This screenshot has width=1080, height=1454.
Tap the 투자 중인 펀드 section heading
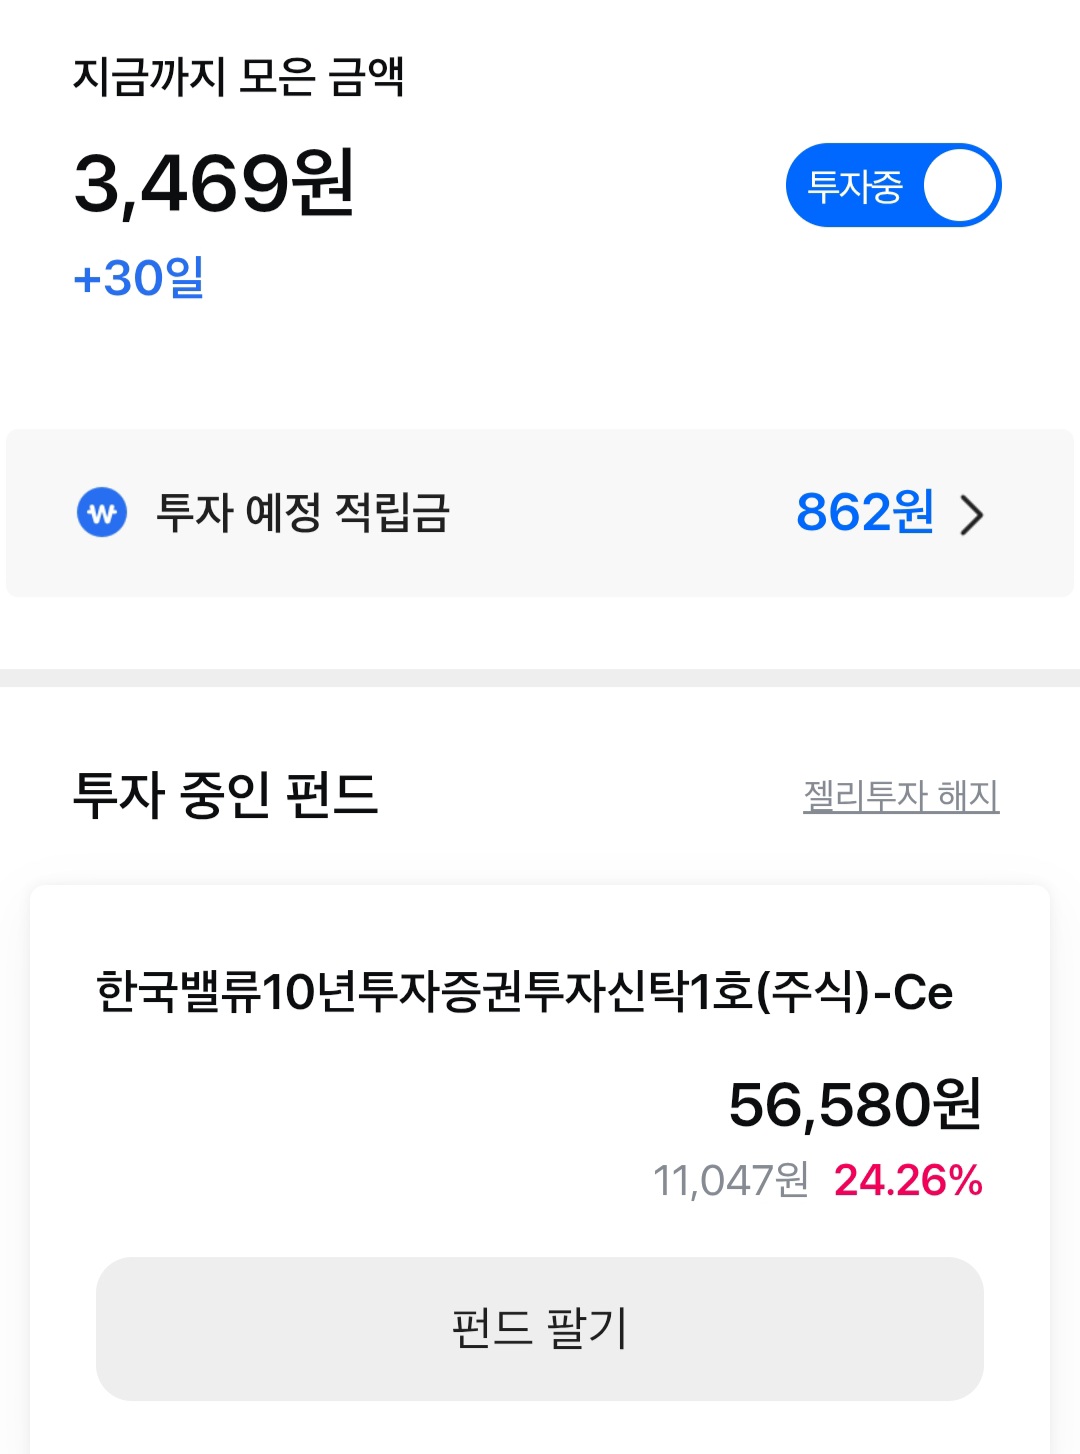(x=225, y=796)
